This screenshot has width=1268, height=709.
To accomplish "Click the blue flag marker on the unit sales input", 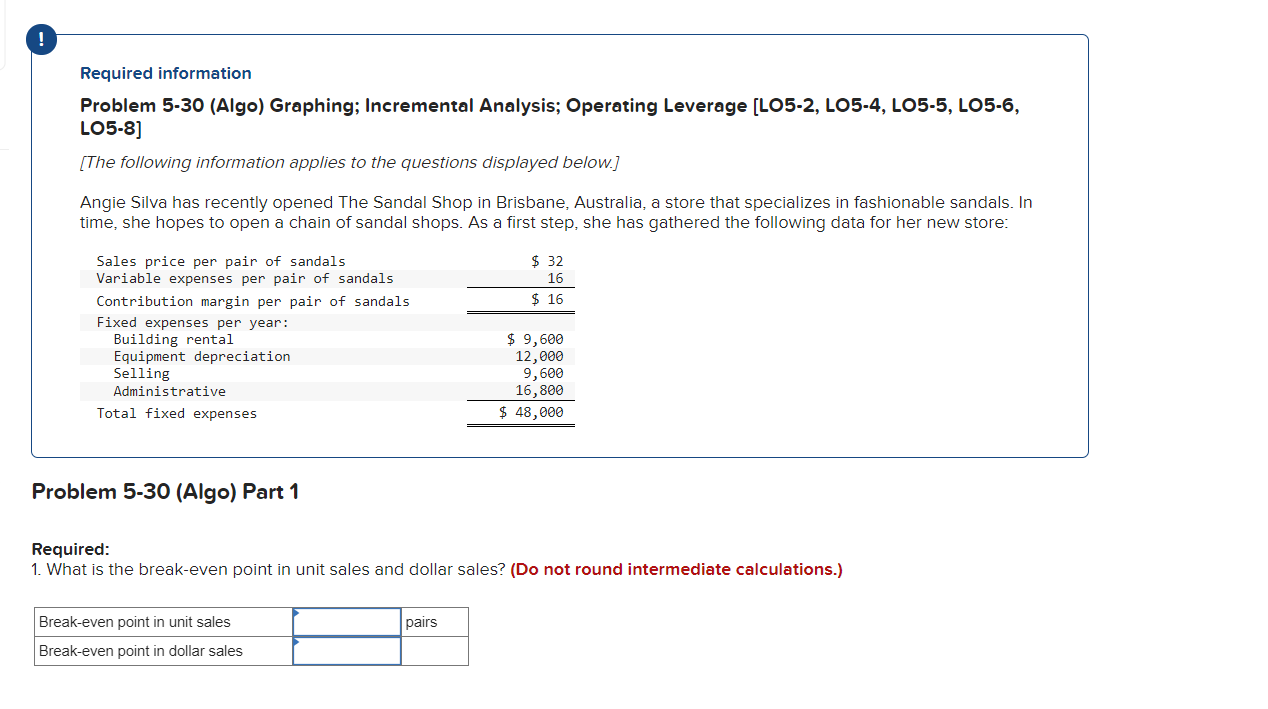I will pos(296,613).
